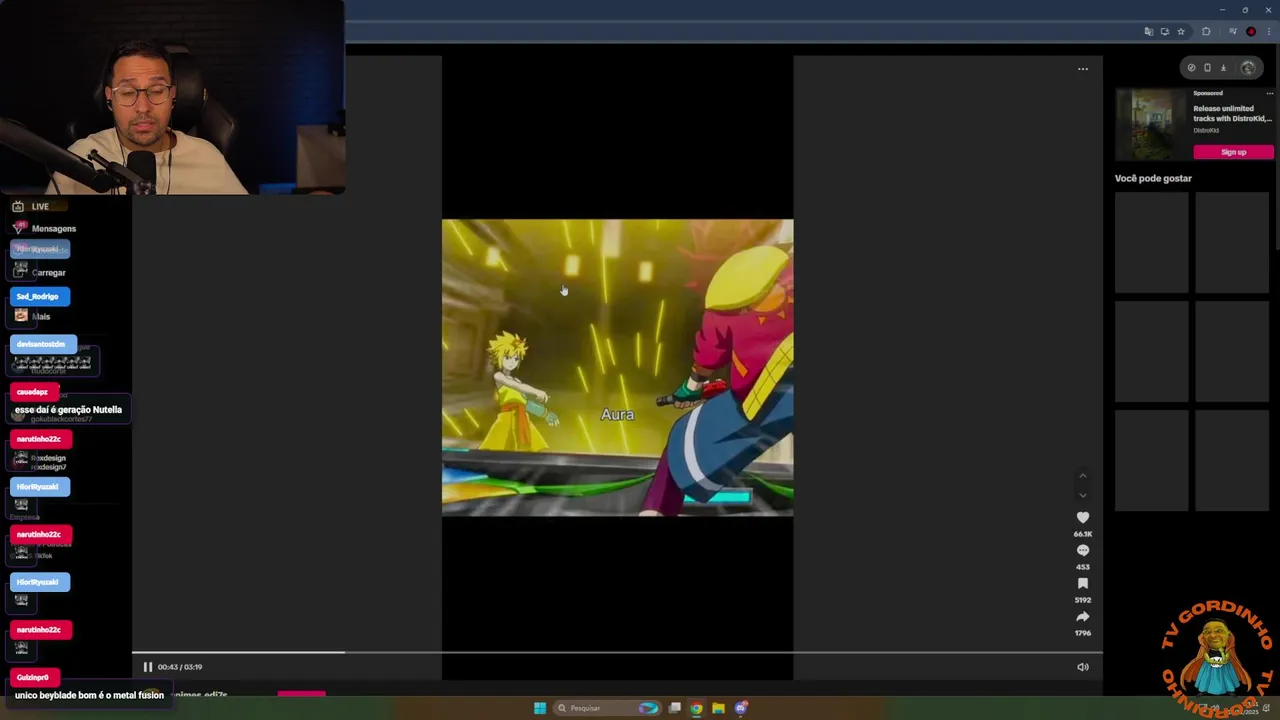Click the 'esse dai é geração Nutella' message
The width and height of the screenshot is (1280, 720).
[68, 410]
